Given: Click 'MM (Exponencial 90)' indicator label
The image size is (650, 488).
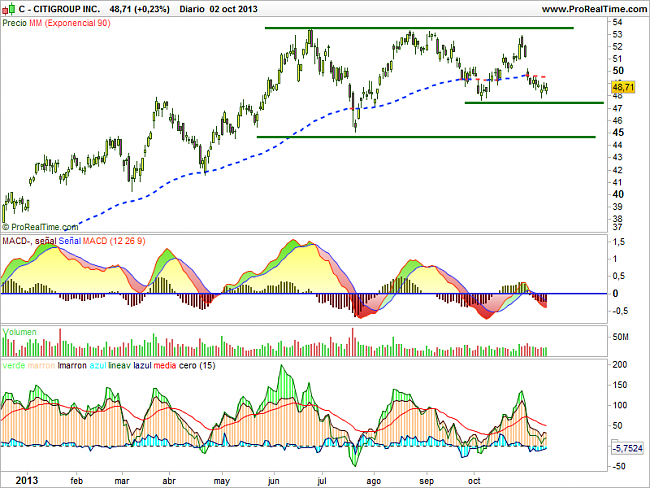Looking at the screenshot, I should 70,23.
